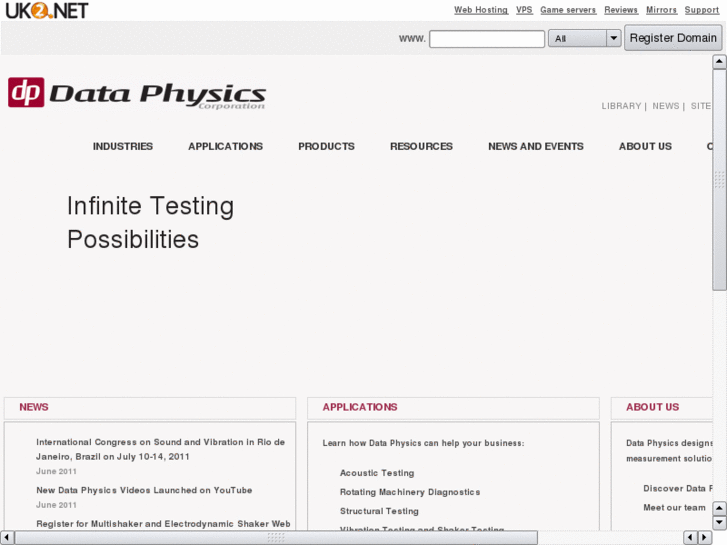Open the Meet our team link
The width and height of the screenshot is (727, 545).
click(x=674, y=508)
